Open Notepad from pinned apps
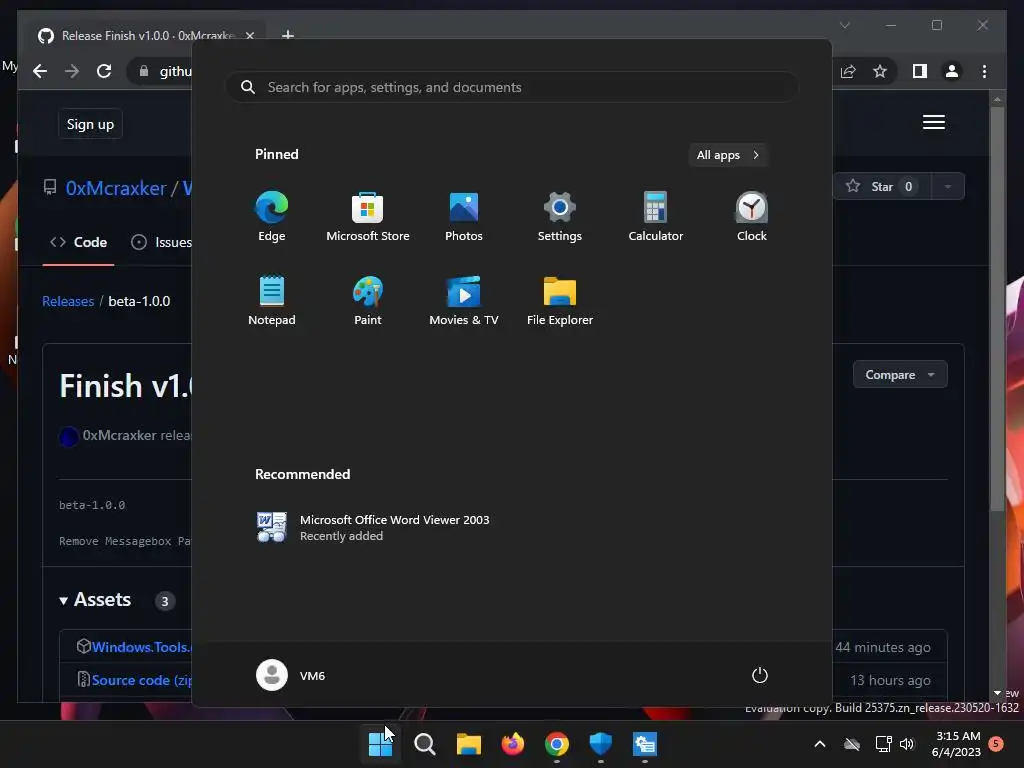This screenshot has height=768, width=1024. [272, 300]
